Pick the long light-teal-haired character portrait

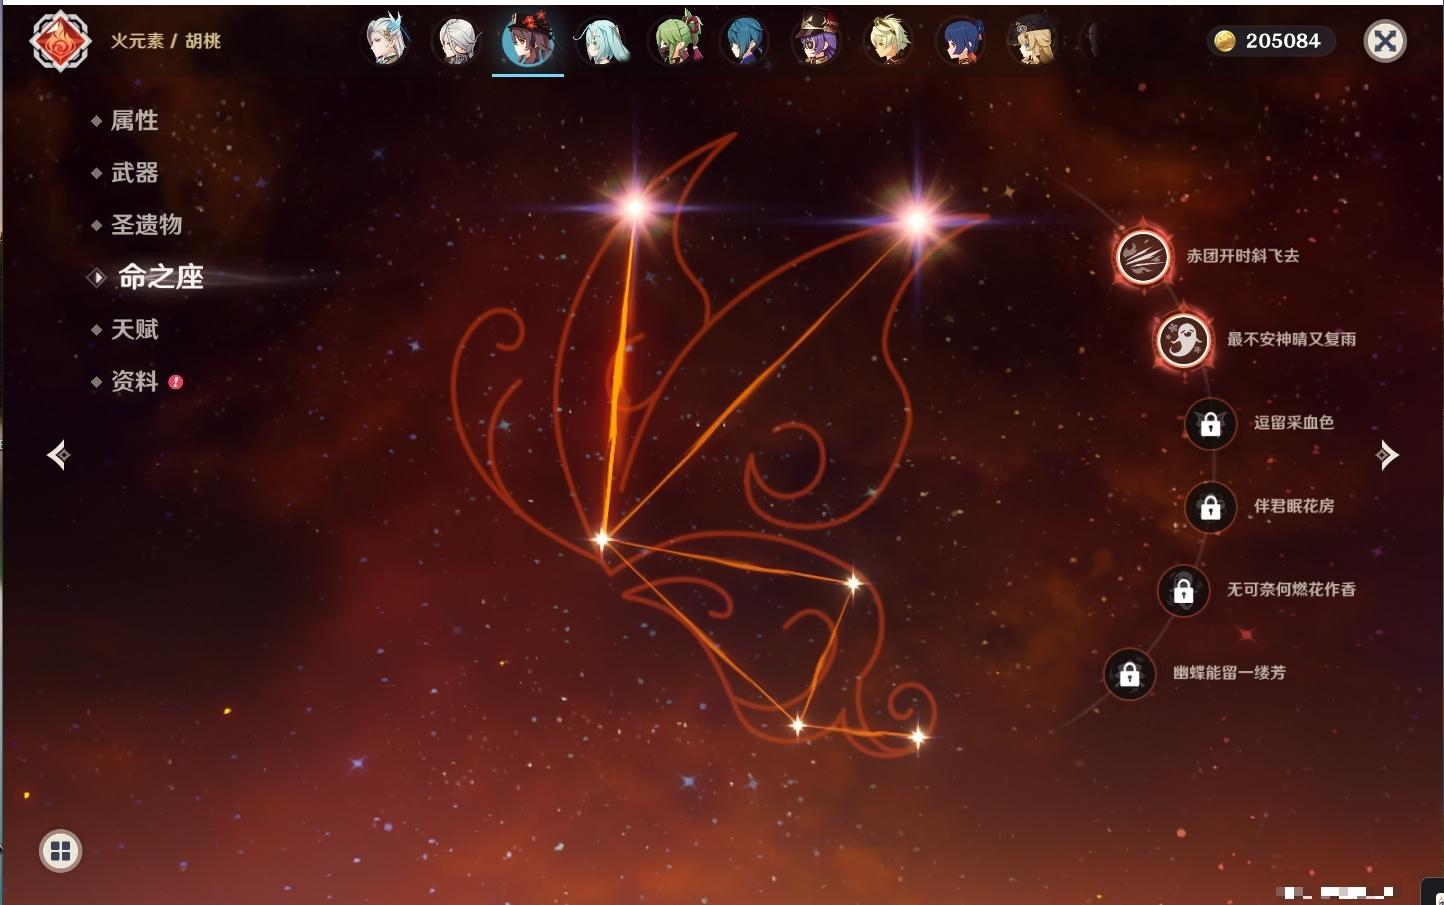click(x=601, y=41)
